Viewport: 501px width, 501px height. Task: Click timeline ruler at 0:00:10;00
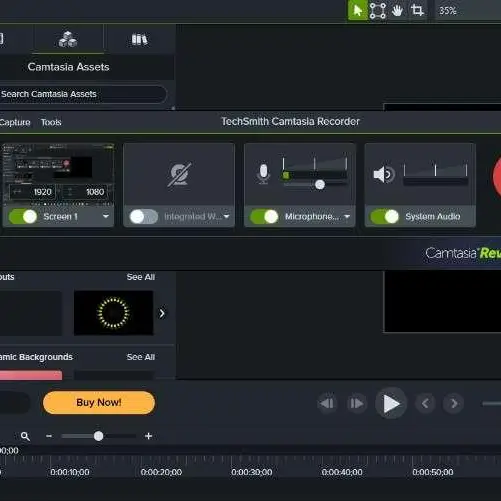(70, 472)
